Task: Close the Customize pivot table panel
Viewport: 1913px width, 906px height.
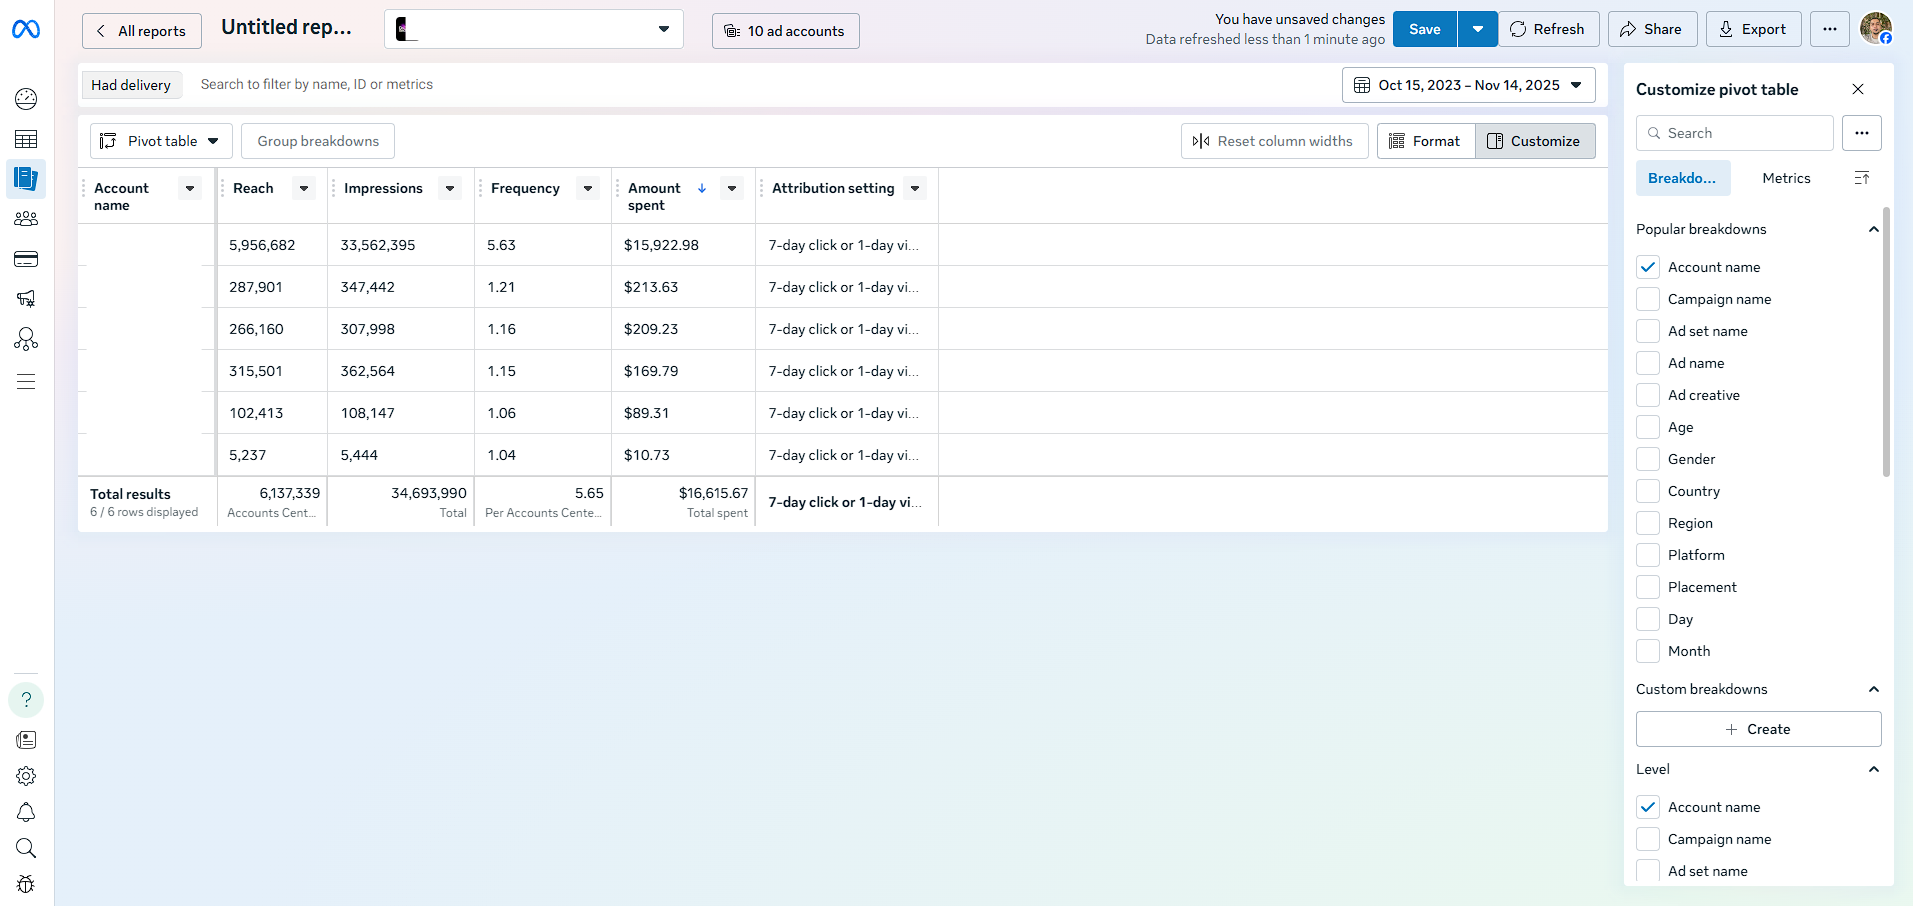Action: click(1857, 89)
